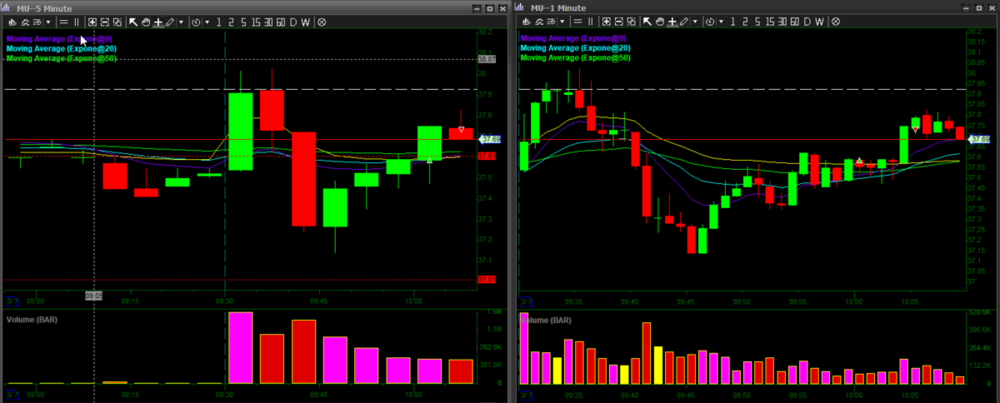Screen dimensions: 1000x403
Task: Expand the clock dropdown arrow in MU 1 Minute toolbar
Action: tap(721, 22)
